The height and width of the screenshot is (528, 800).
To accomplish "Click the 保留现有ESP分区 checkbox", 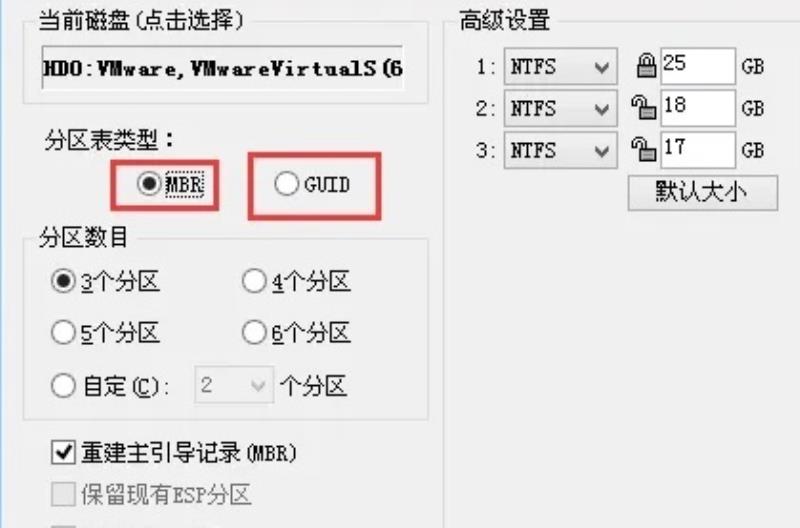I will (x=63, y=494).
